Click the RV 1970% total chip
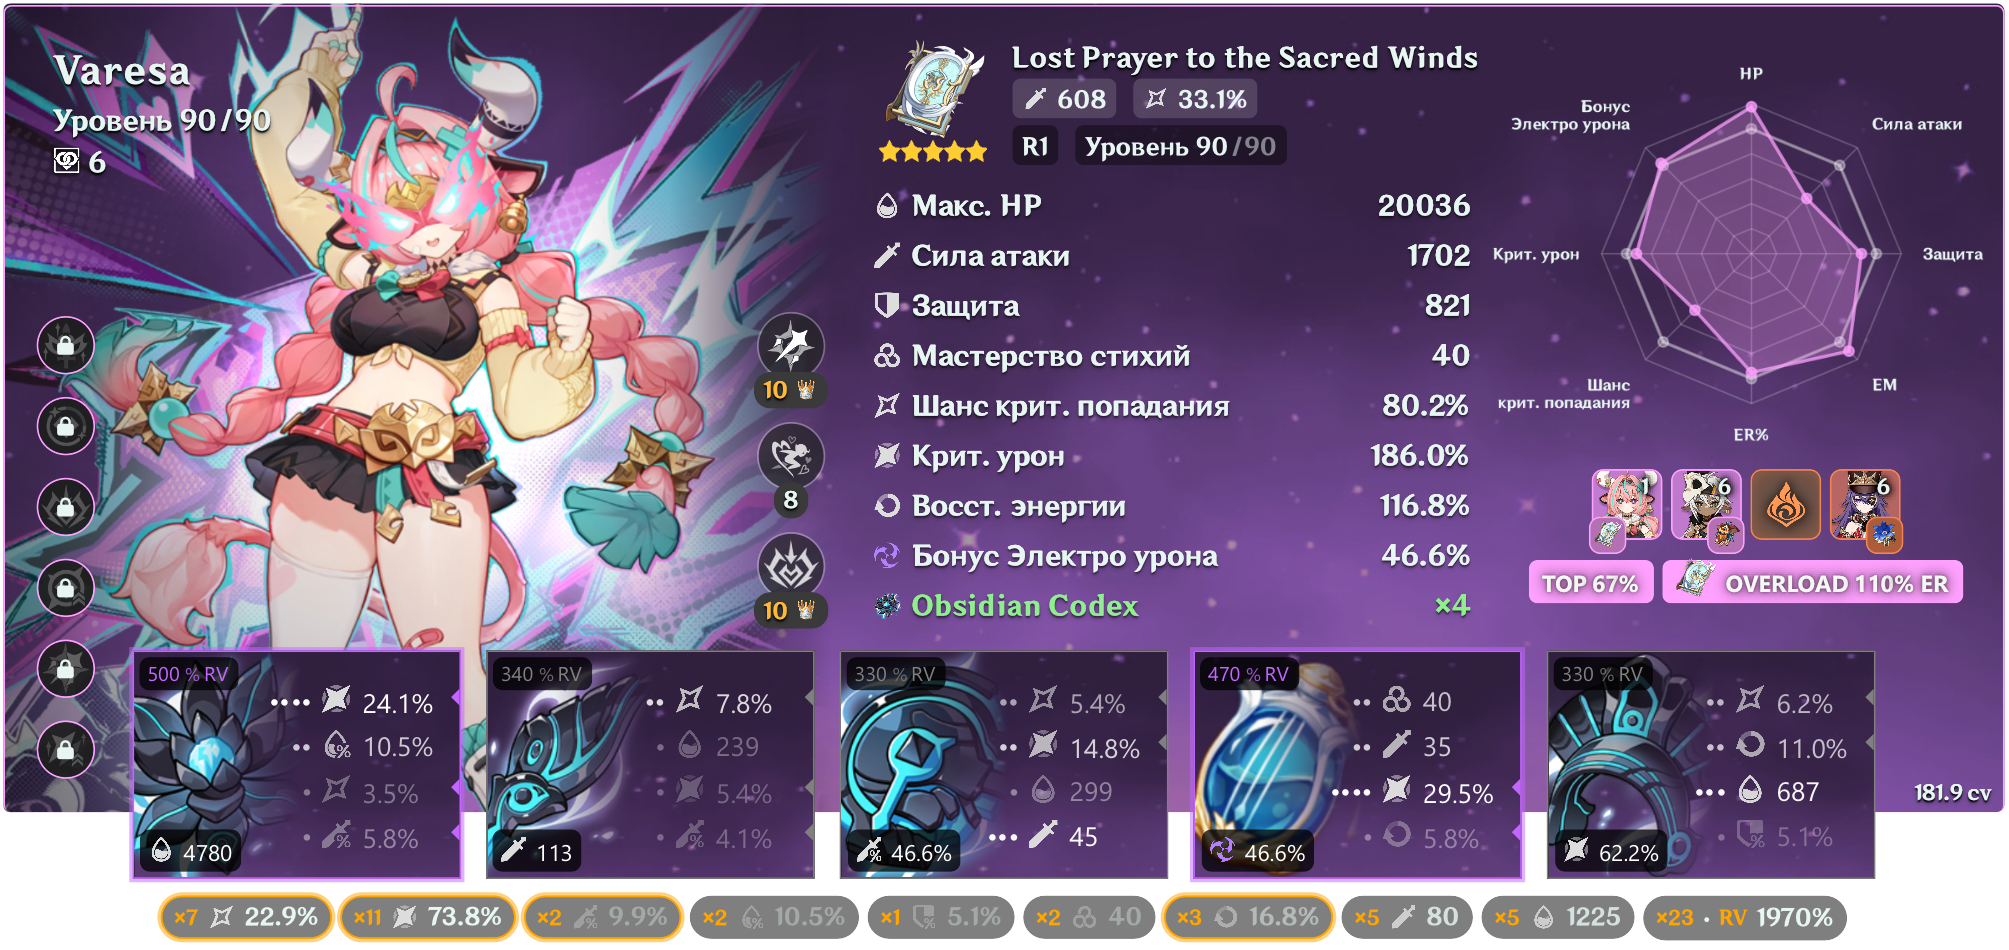 [1745, 917]
